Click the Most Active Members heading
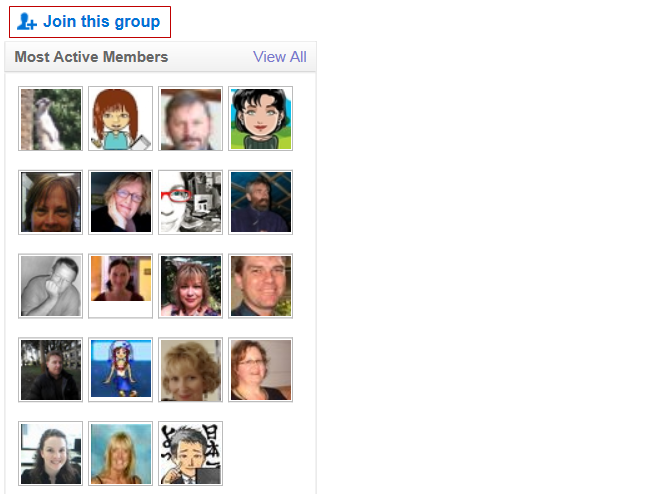The width and height of the screenshot is (650, 494). click(x=91, y=57)
